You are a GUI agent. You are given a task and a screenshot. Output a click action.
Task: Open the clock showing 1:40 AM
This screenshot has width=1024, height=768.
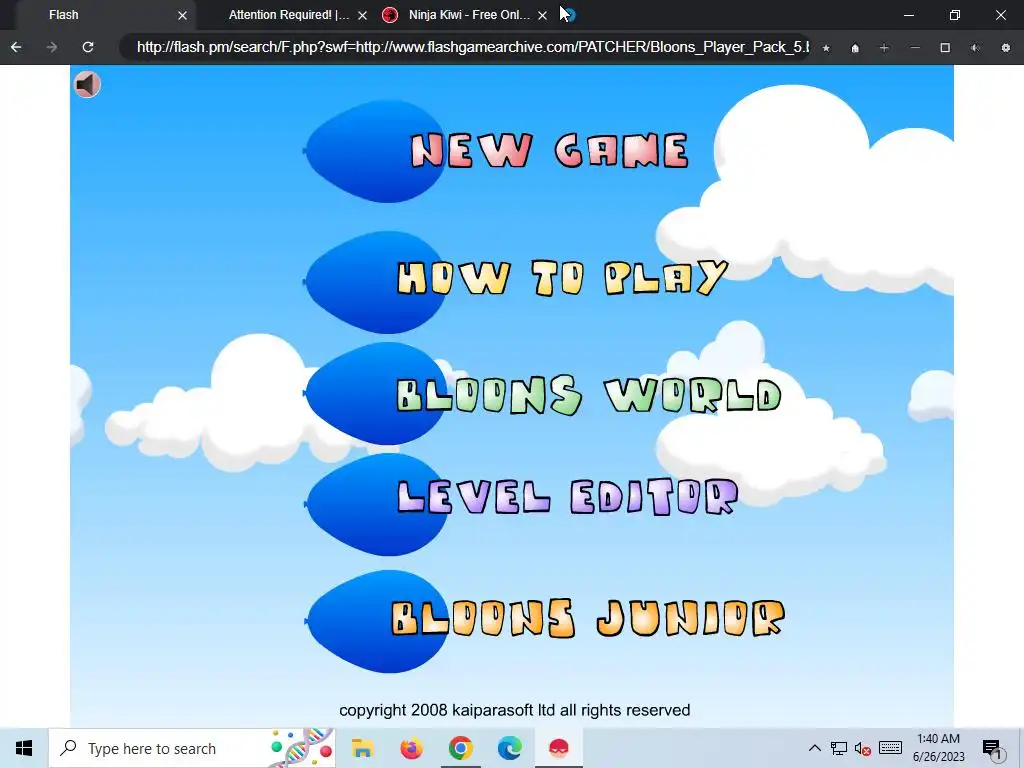tap(938, 748)
